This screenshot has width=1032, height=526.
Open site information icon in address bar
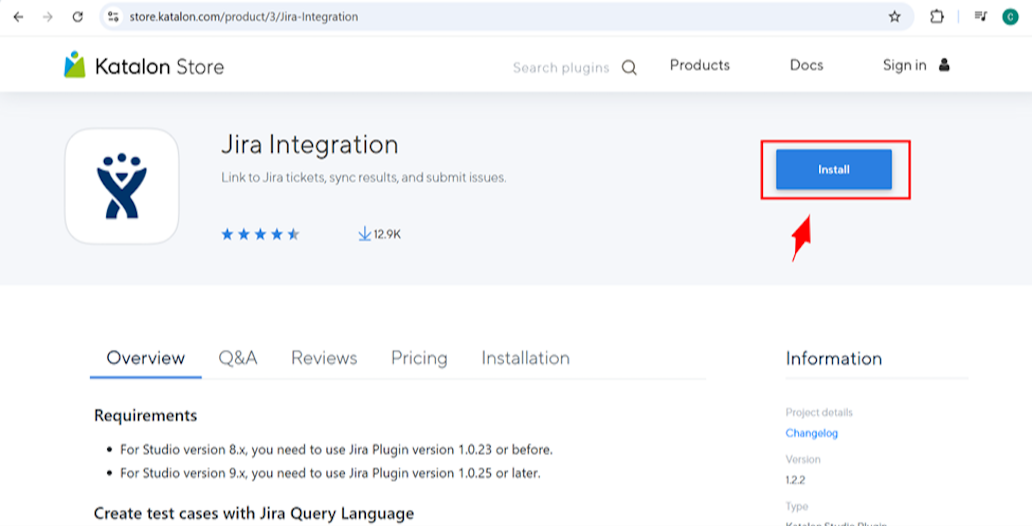(x=113, y=17)
